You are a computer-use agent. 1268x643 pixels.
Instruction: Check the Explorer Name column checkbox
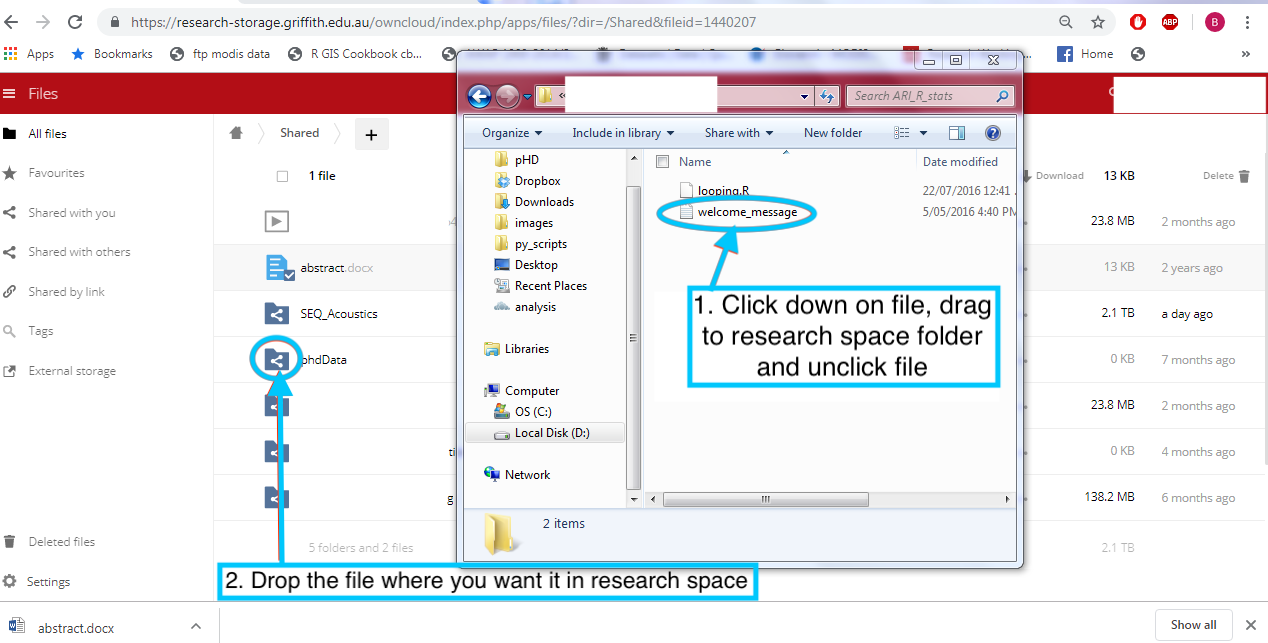pos(662,161)
